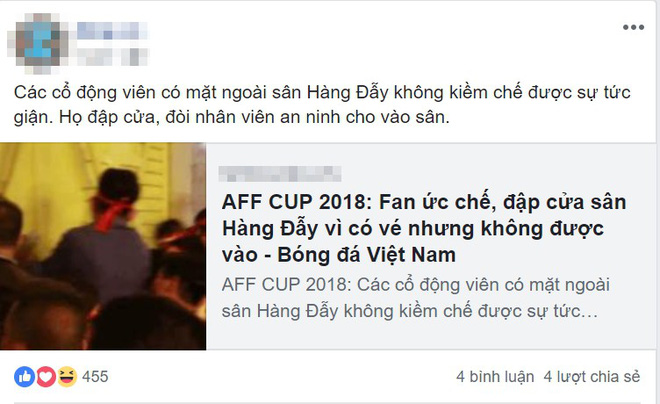Click the blurred poster name
The image size is (660, 404).
112,31
